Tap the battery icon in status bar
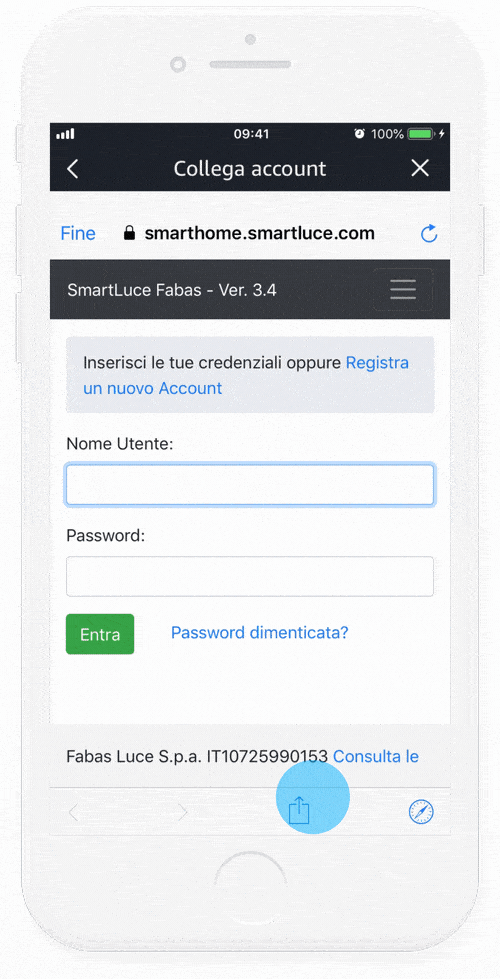This screenshot has height=979, width=500. click(x=422, y=134)
